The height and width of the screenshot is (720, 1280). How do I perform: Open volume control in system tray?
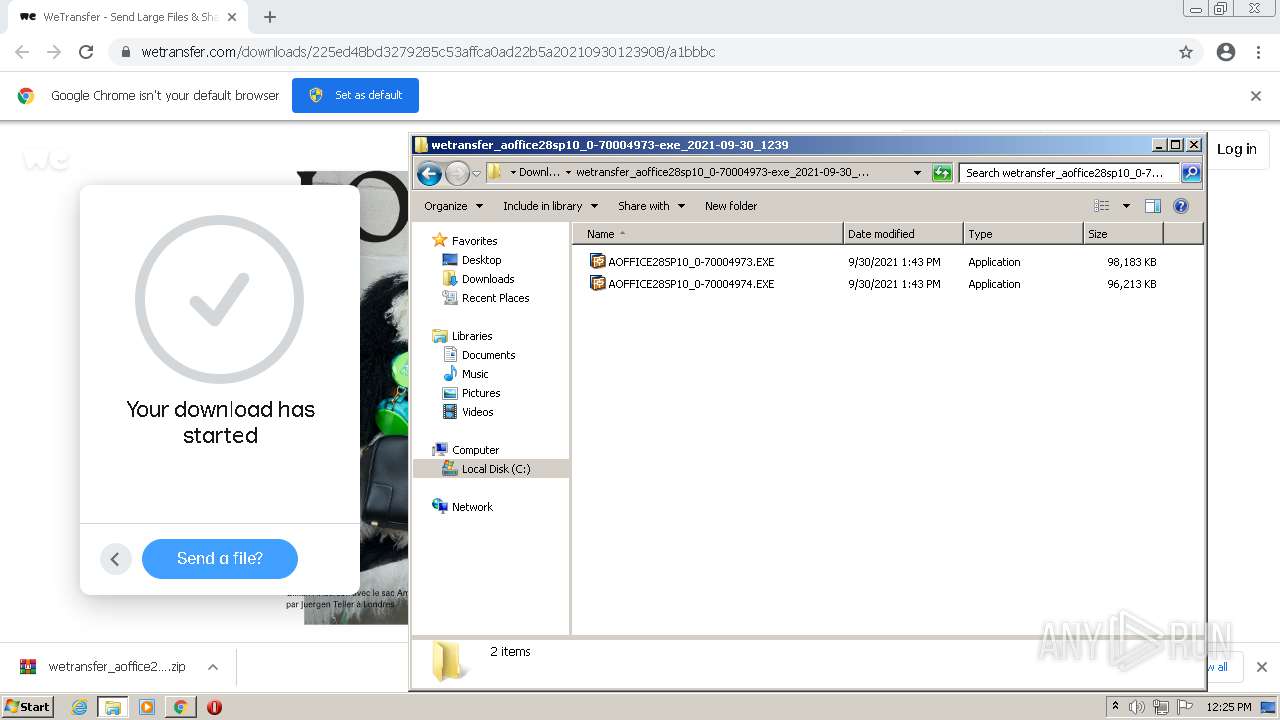[x=1137, y=707]
